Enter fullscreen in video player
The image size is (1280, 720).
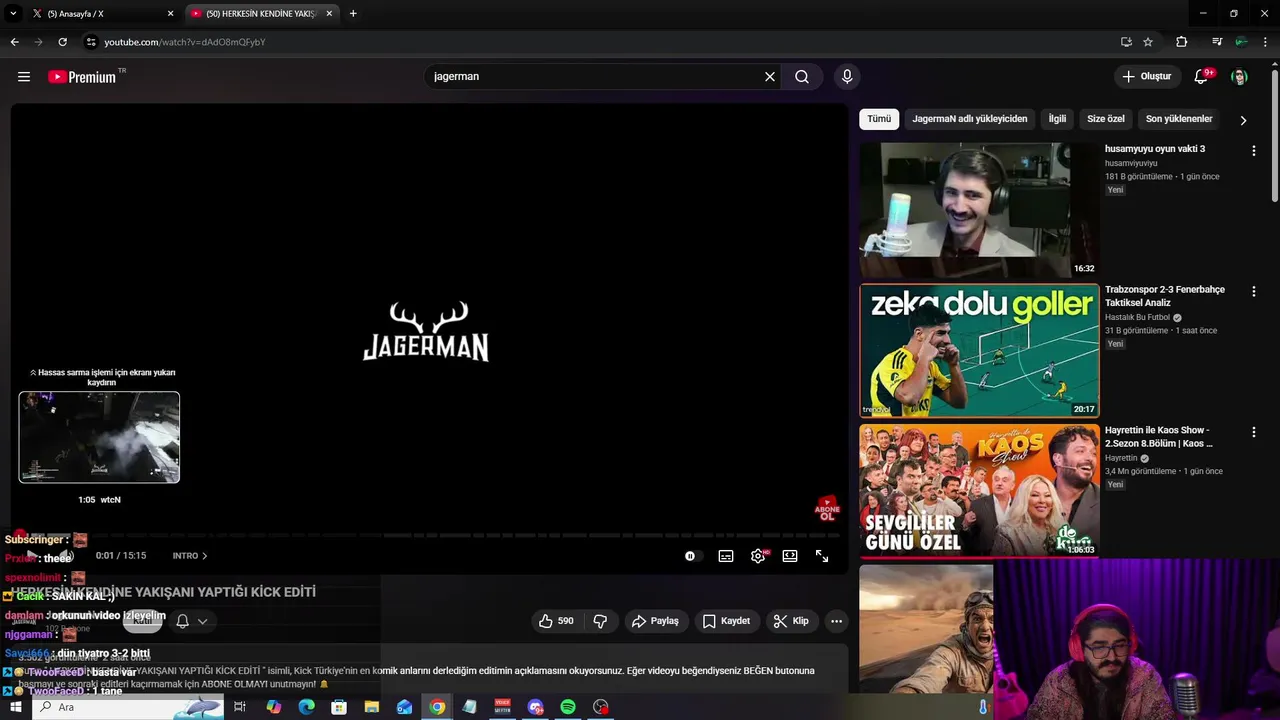(822, 556)
